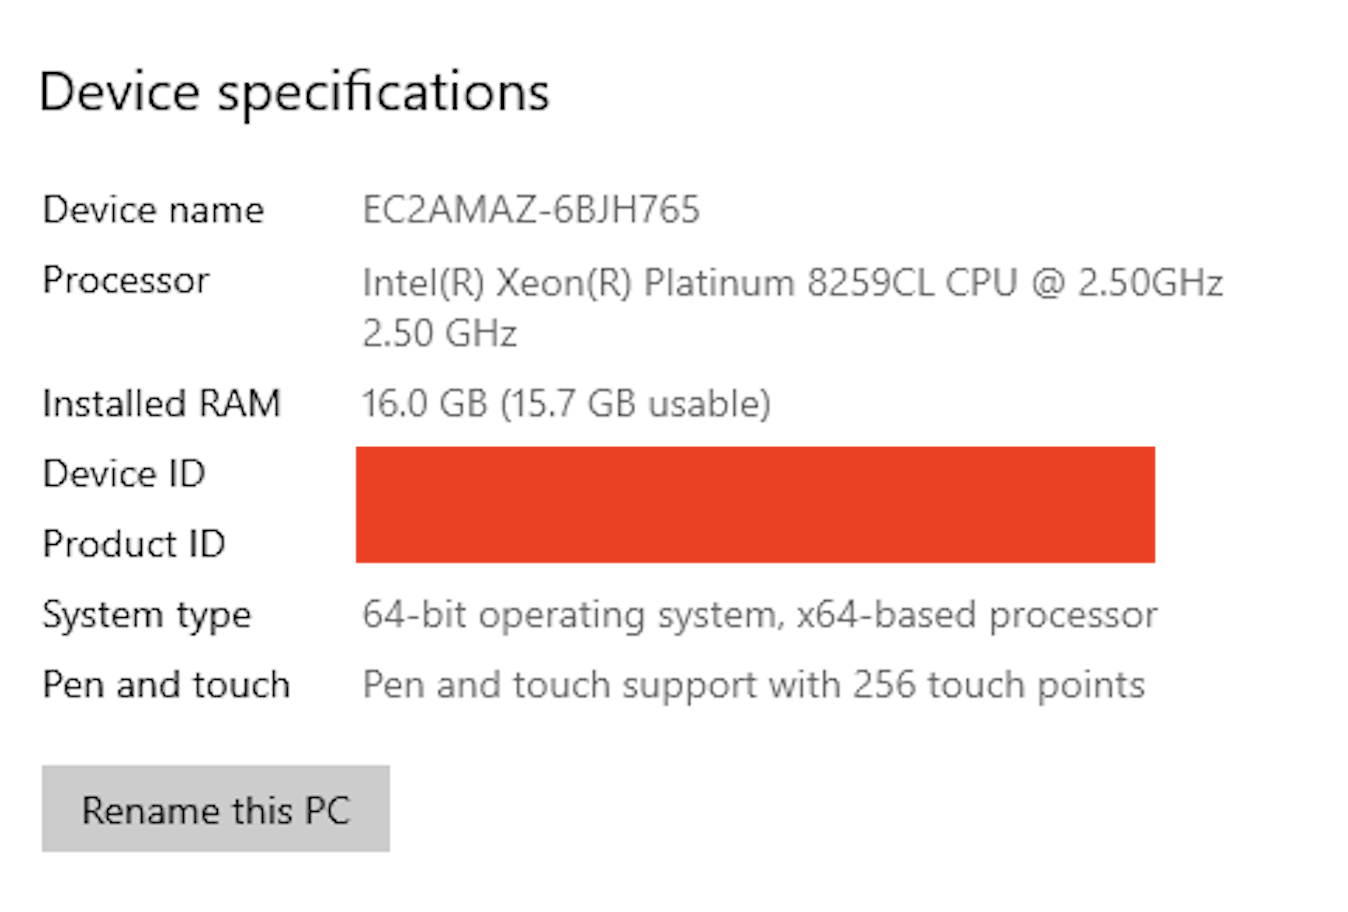Click the x64-based processor text
The width and height of the screenshot is (1348, 912).
(x=976, y=614)
